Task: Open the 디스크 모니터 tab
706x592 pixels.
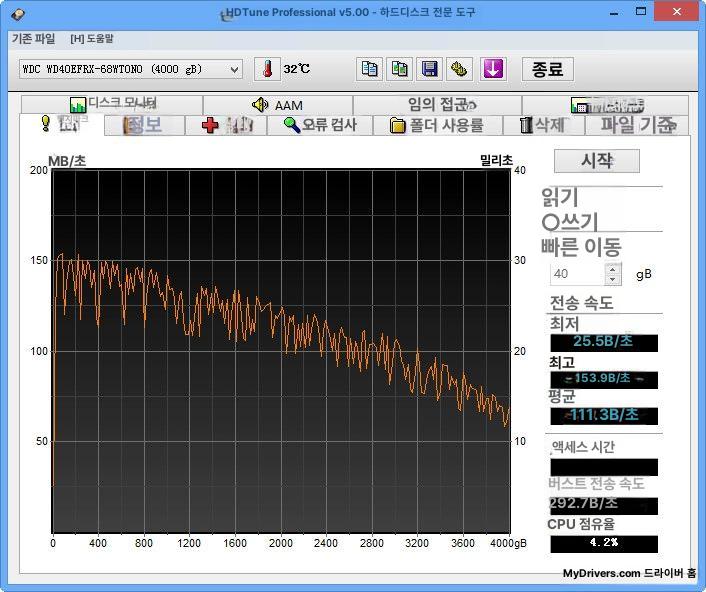Action: click(112, 105)
